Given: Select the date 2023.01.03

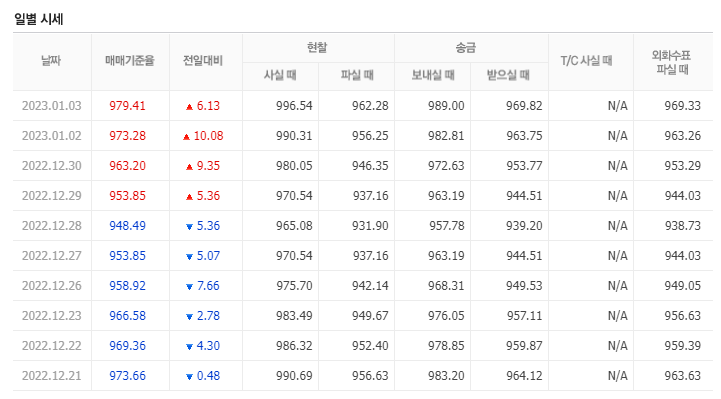Looking at the screenshot, I should tap(52, 106).
